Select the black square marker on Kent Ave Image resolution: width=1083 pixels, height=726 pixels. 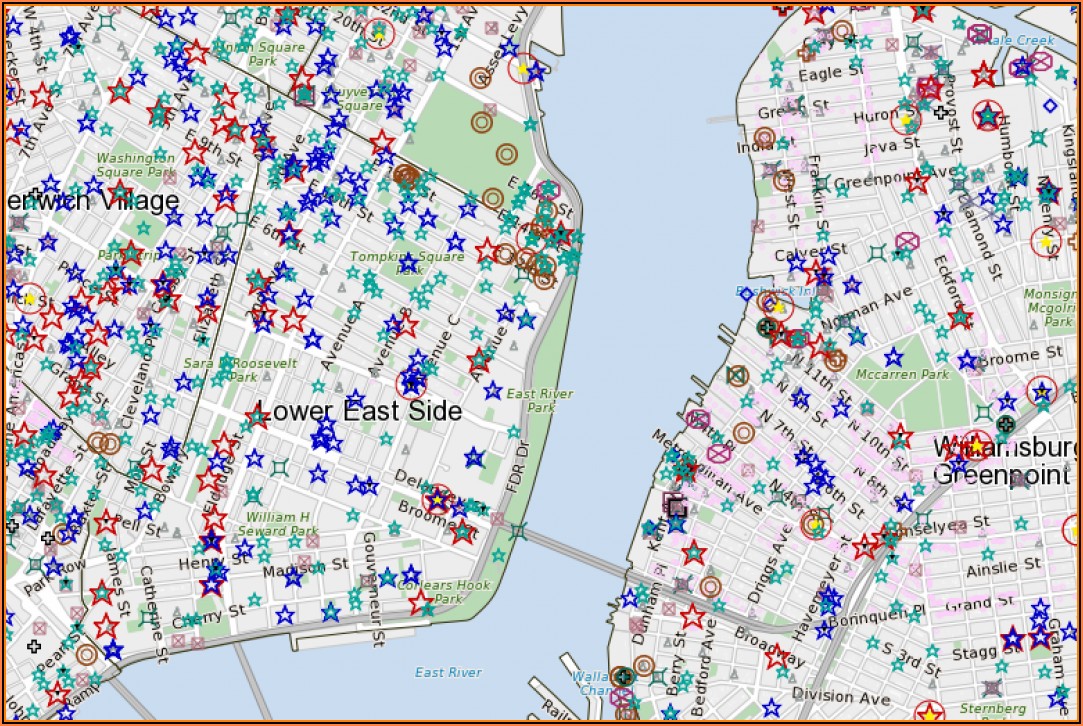pos(677,508)
